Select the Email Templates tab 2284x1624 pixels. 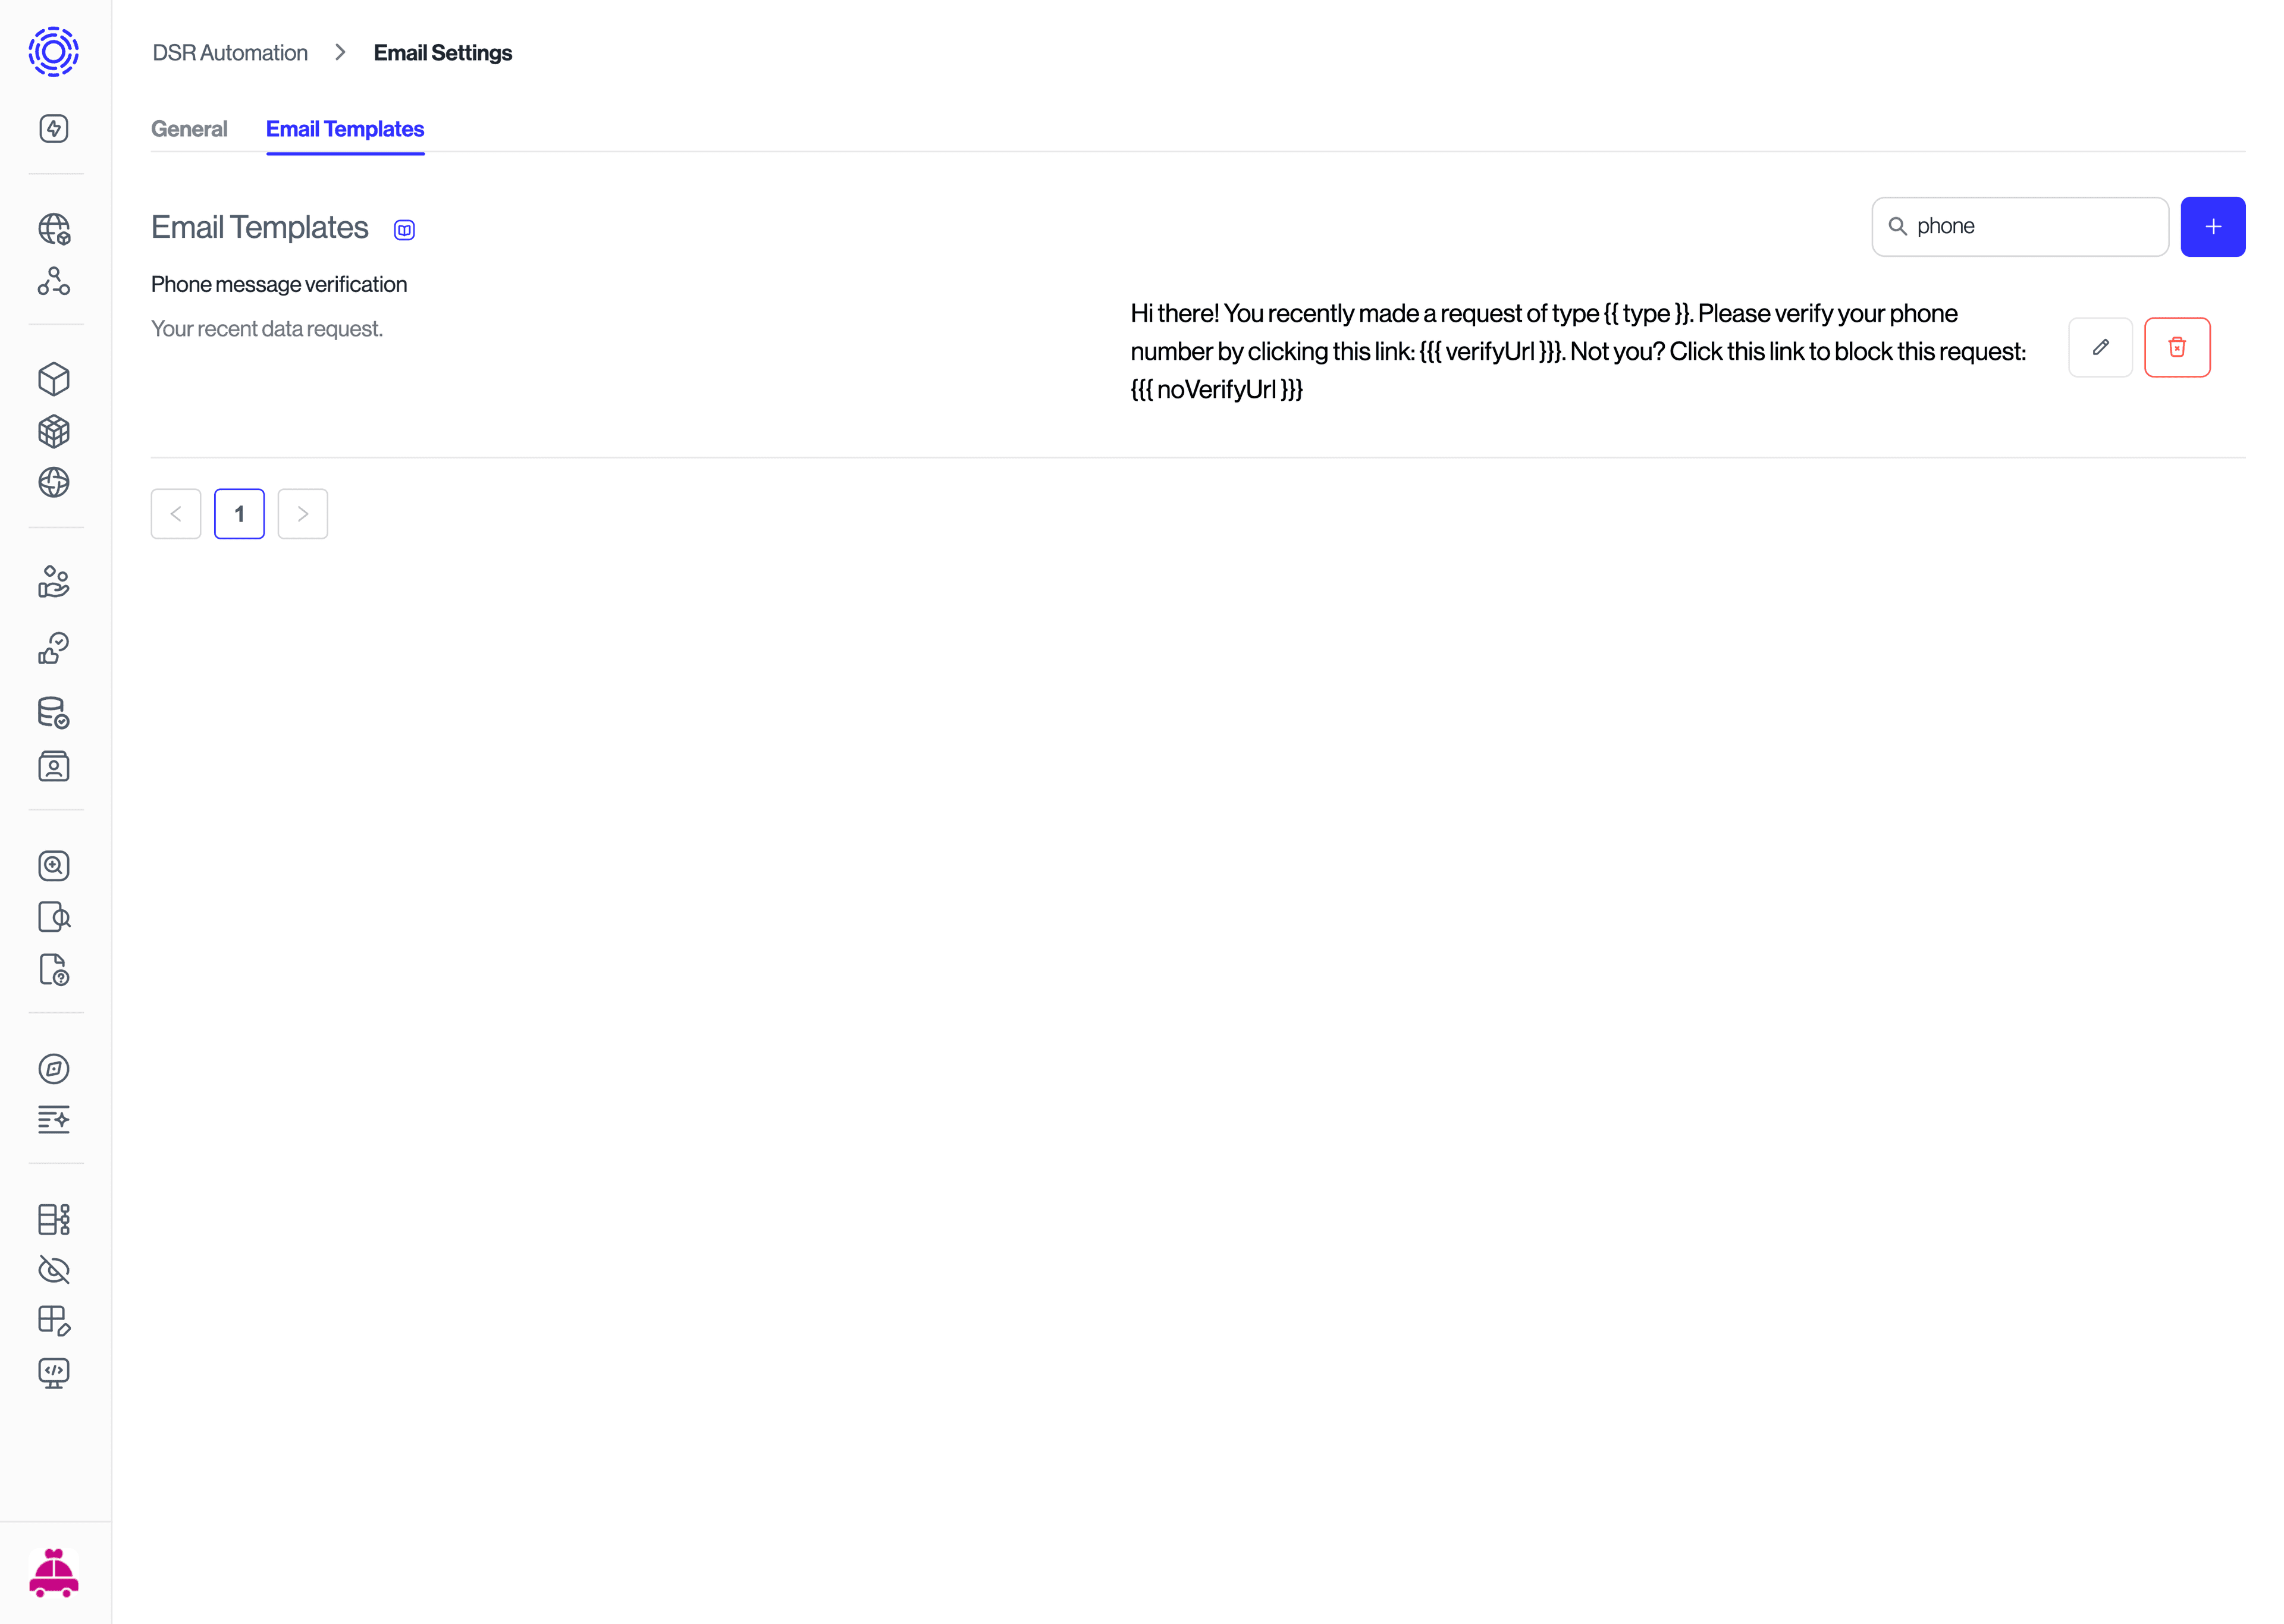pyautogui.click(x=345, y=129)
